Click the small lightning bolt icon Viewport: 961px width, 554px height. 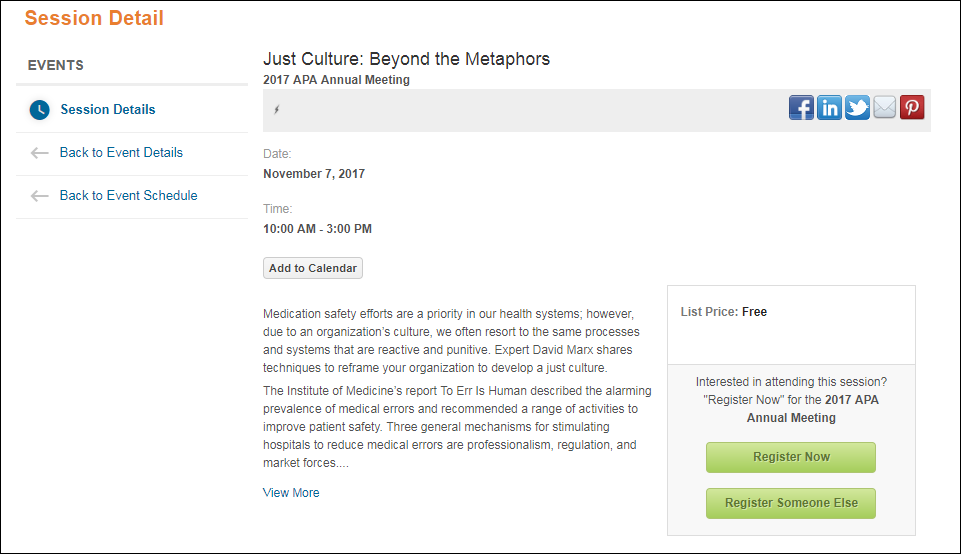(x=276, y=110)
